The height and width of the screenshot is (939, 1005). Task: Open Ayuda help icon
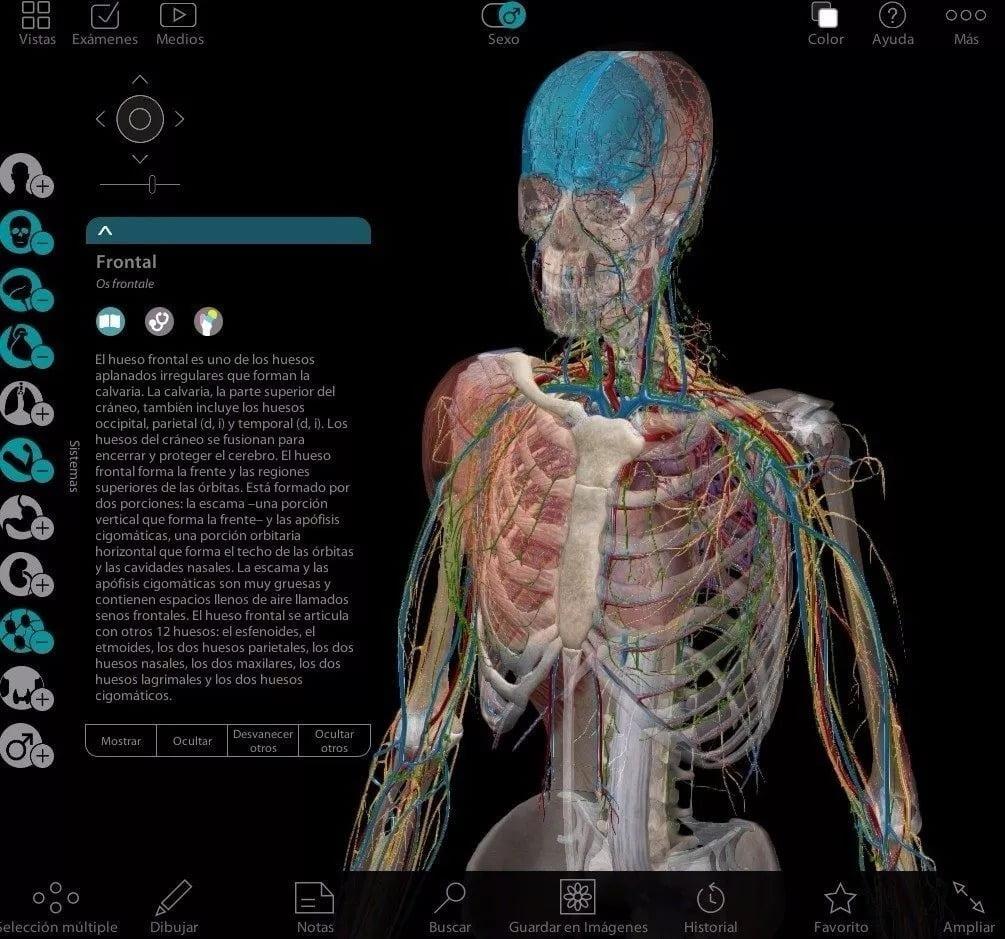[892, 17]
